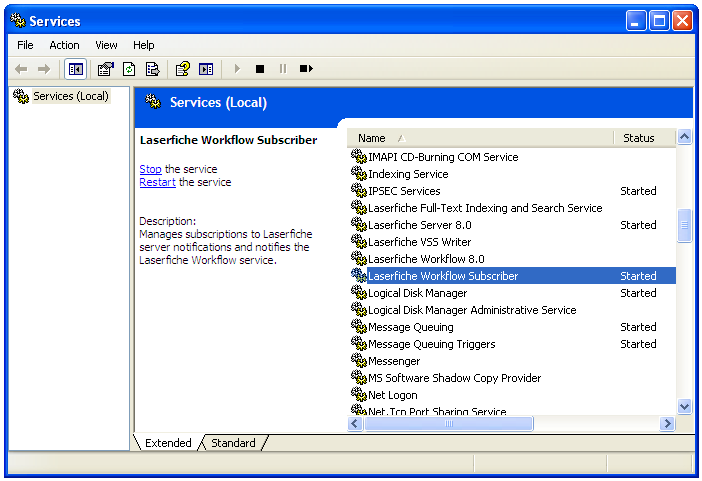The image size is (702, 481).
Task: Select Message Queuing Triggers service
Action: click(x=432, y=344)
